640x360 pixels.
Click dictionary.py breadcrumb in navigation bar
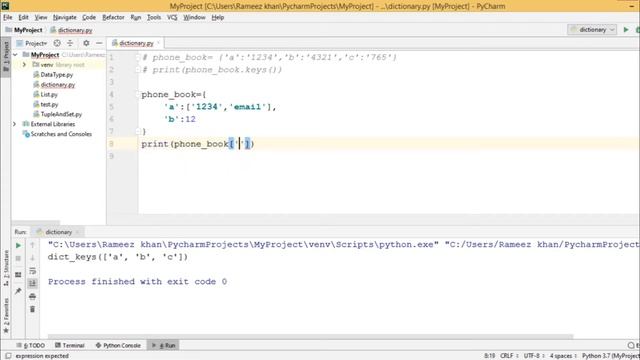pos(71,30)
